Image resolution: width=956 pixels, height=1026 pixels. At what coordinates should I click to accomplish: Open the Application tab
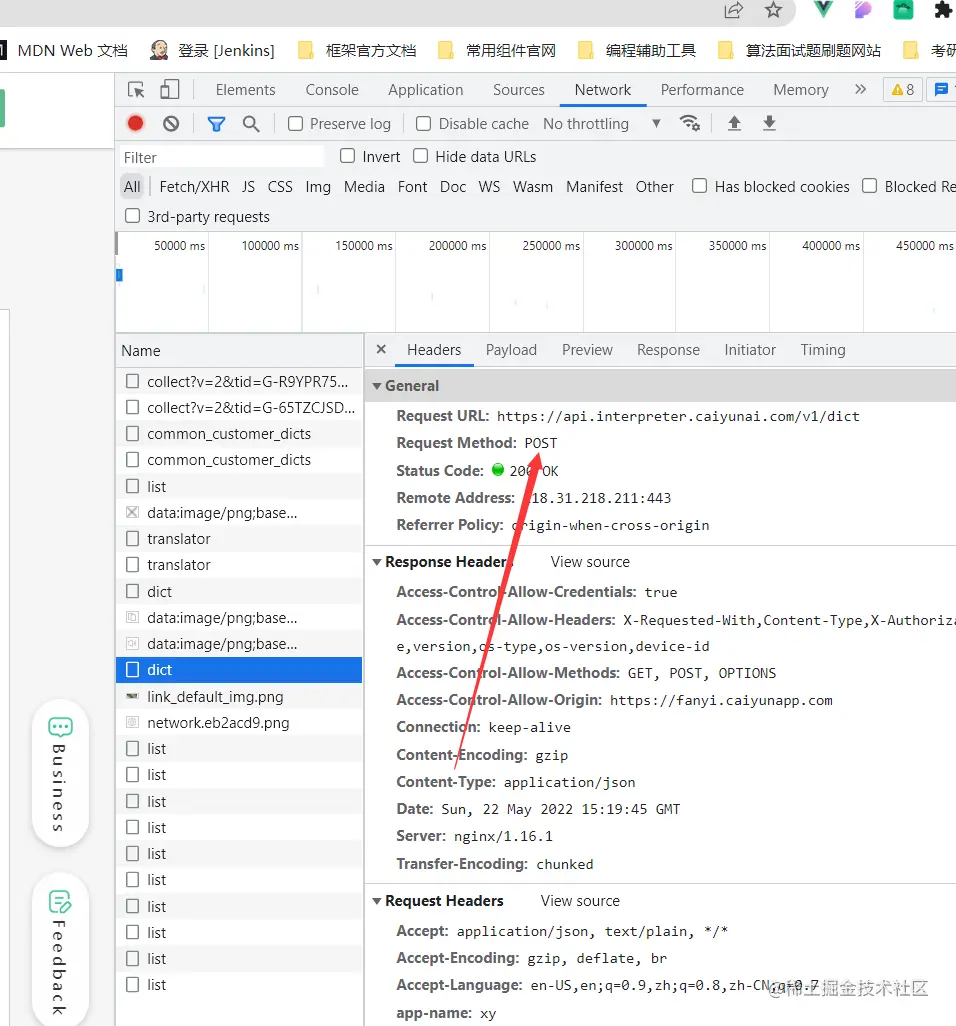[425, 90]
